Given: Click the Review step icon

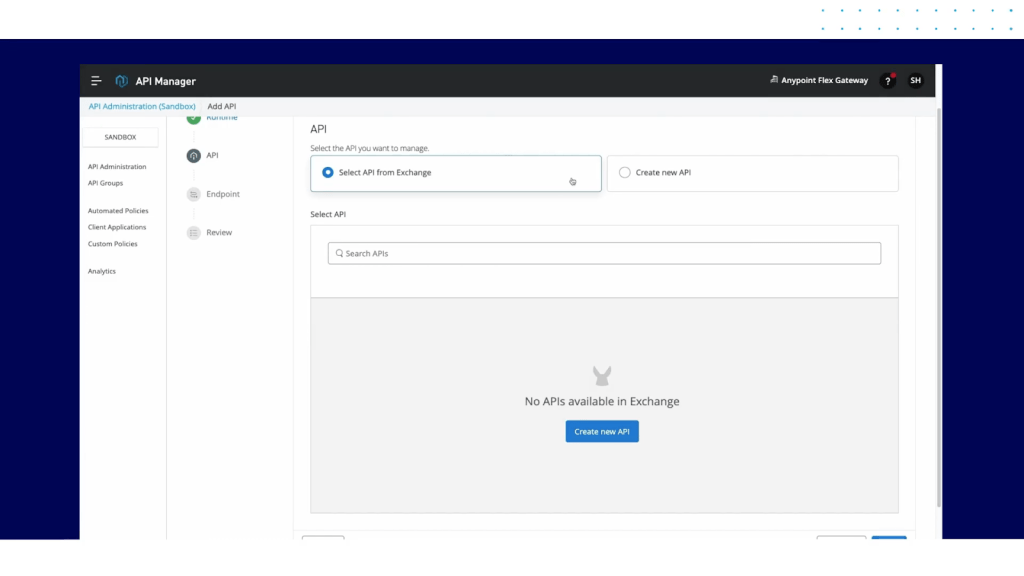Looking at the screenshot, I should coord(194,233).
